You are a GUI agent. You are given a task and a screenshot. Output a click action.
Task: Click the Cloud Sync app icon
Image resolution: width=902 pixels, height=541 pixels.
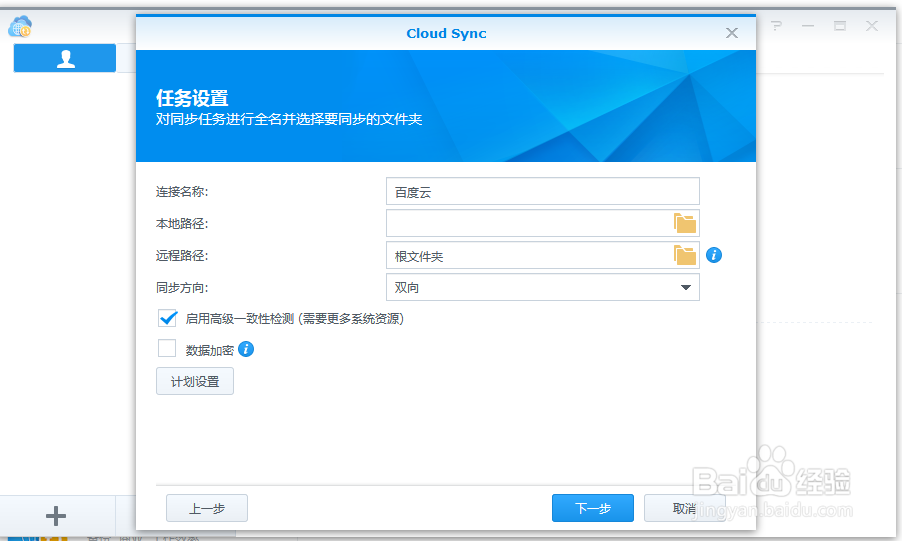(20, 27)
